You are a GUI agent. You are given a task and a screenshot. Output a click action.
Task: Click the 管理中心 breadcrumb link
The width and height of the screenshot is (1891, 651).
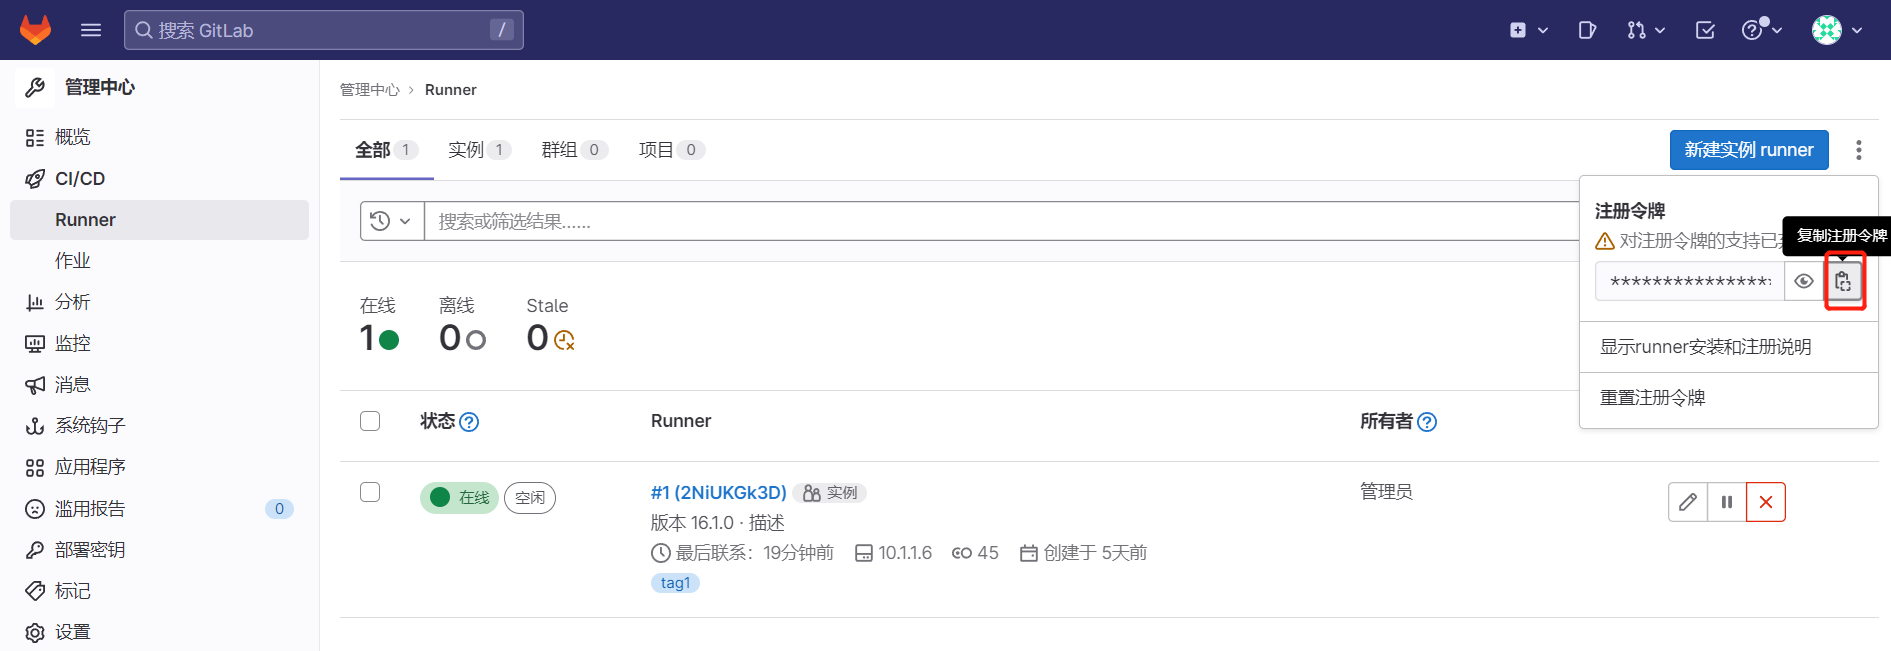click(x=369, y=90)
